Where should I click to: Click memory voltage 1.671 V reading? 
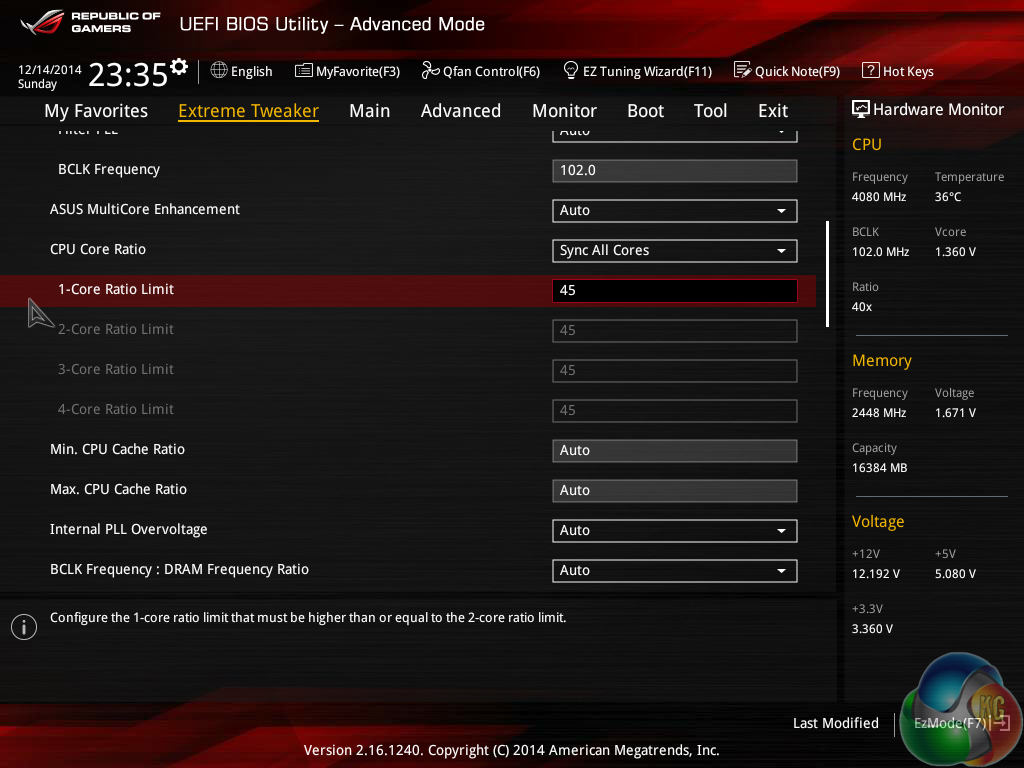click(x=955, y=413)
